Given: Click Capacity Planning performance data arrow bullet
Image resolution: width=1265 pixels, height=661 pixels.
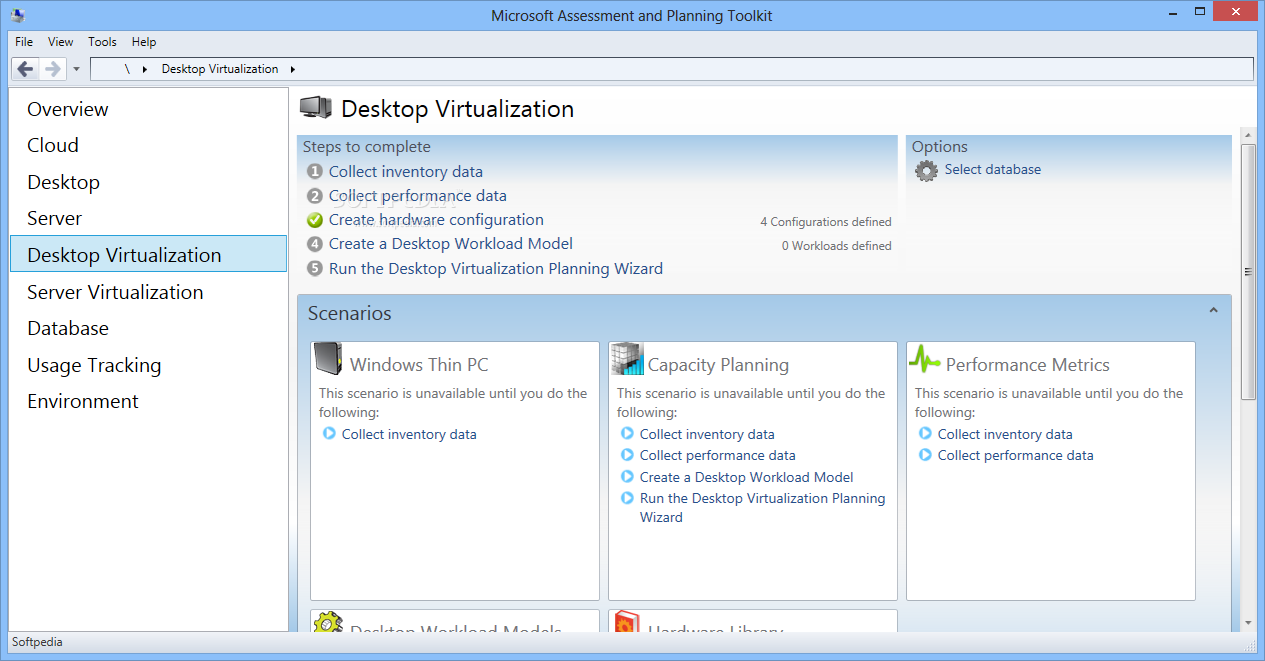Looking at the screenshot, I should coord(627,455).
